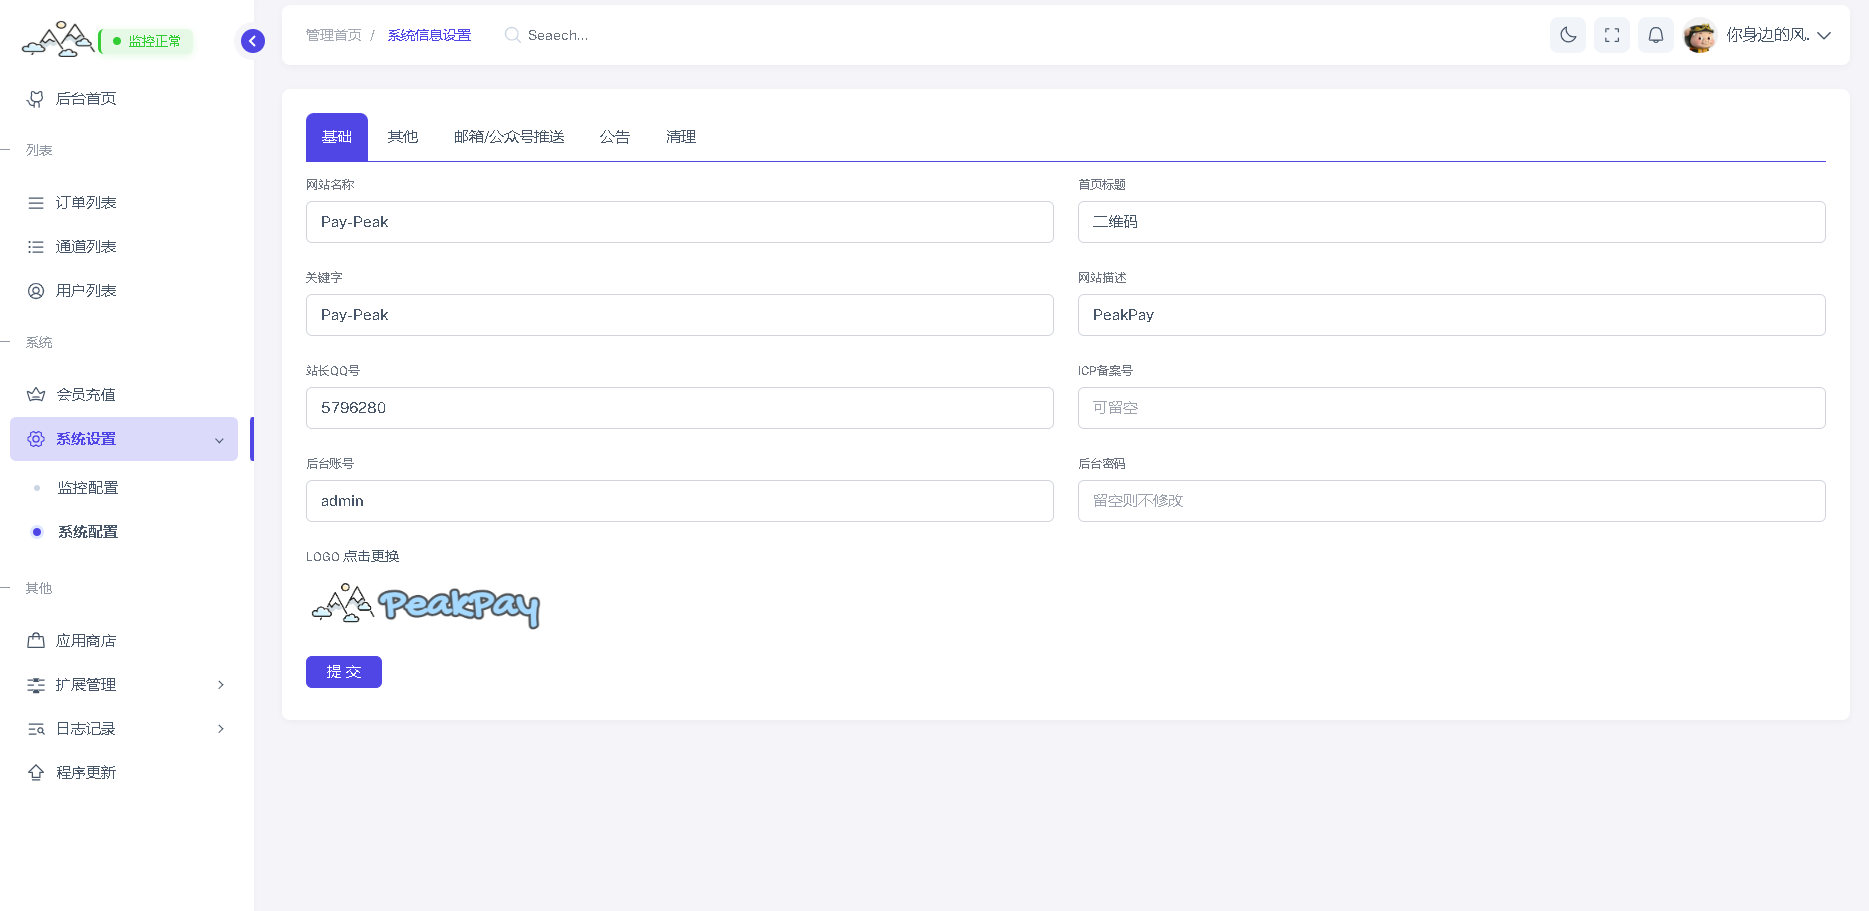Open 会员充值 crown menu item

point(86,395)
